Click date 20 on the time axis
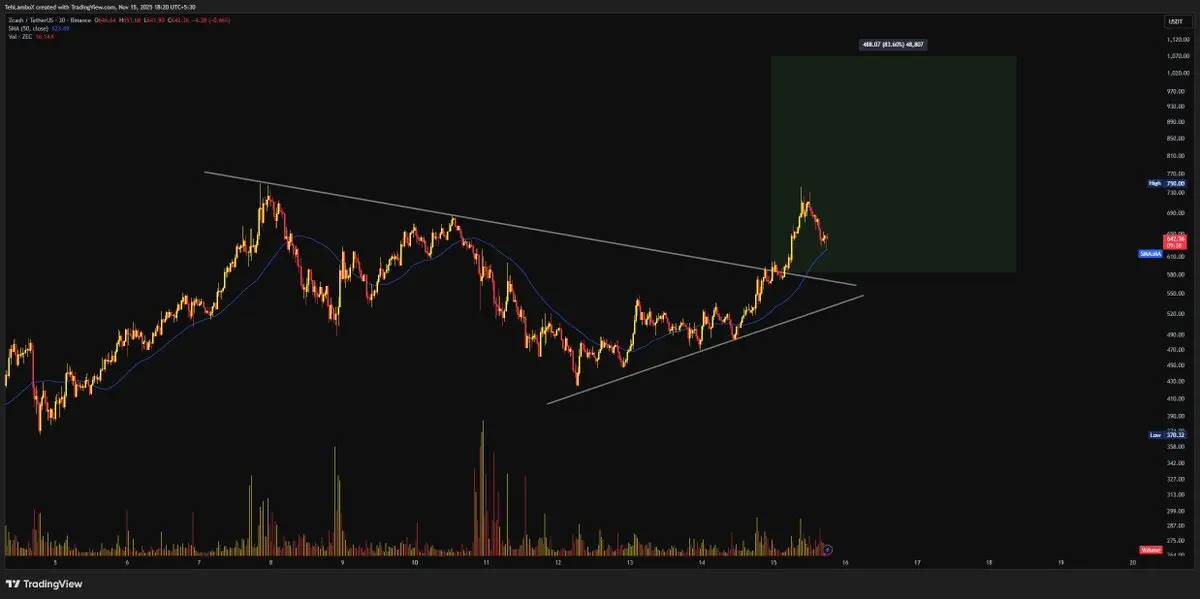This screenshot has width=1200, height=599. click(x=1132, y=563)
